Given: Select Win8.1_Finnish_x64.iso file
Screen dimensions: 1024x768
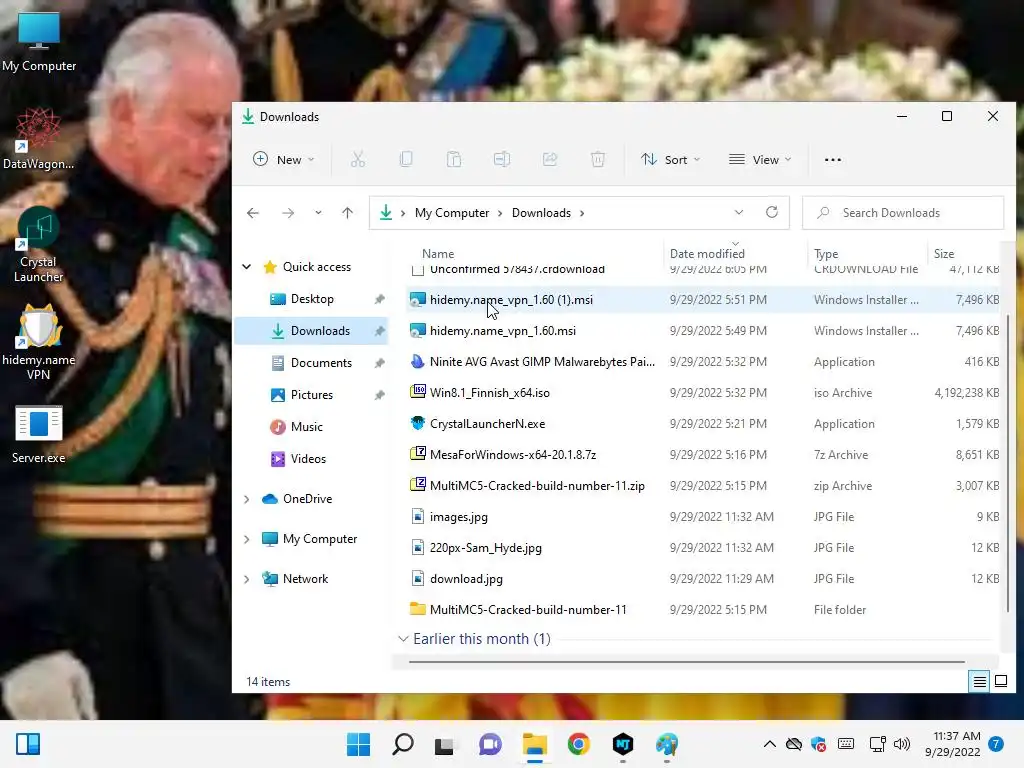Looking at the screenshot, I should pyautogui.click(x=702, y=392).
